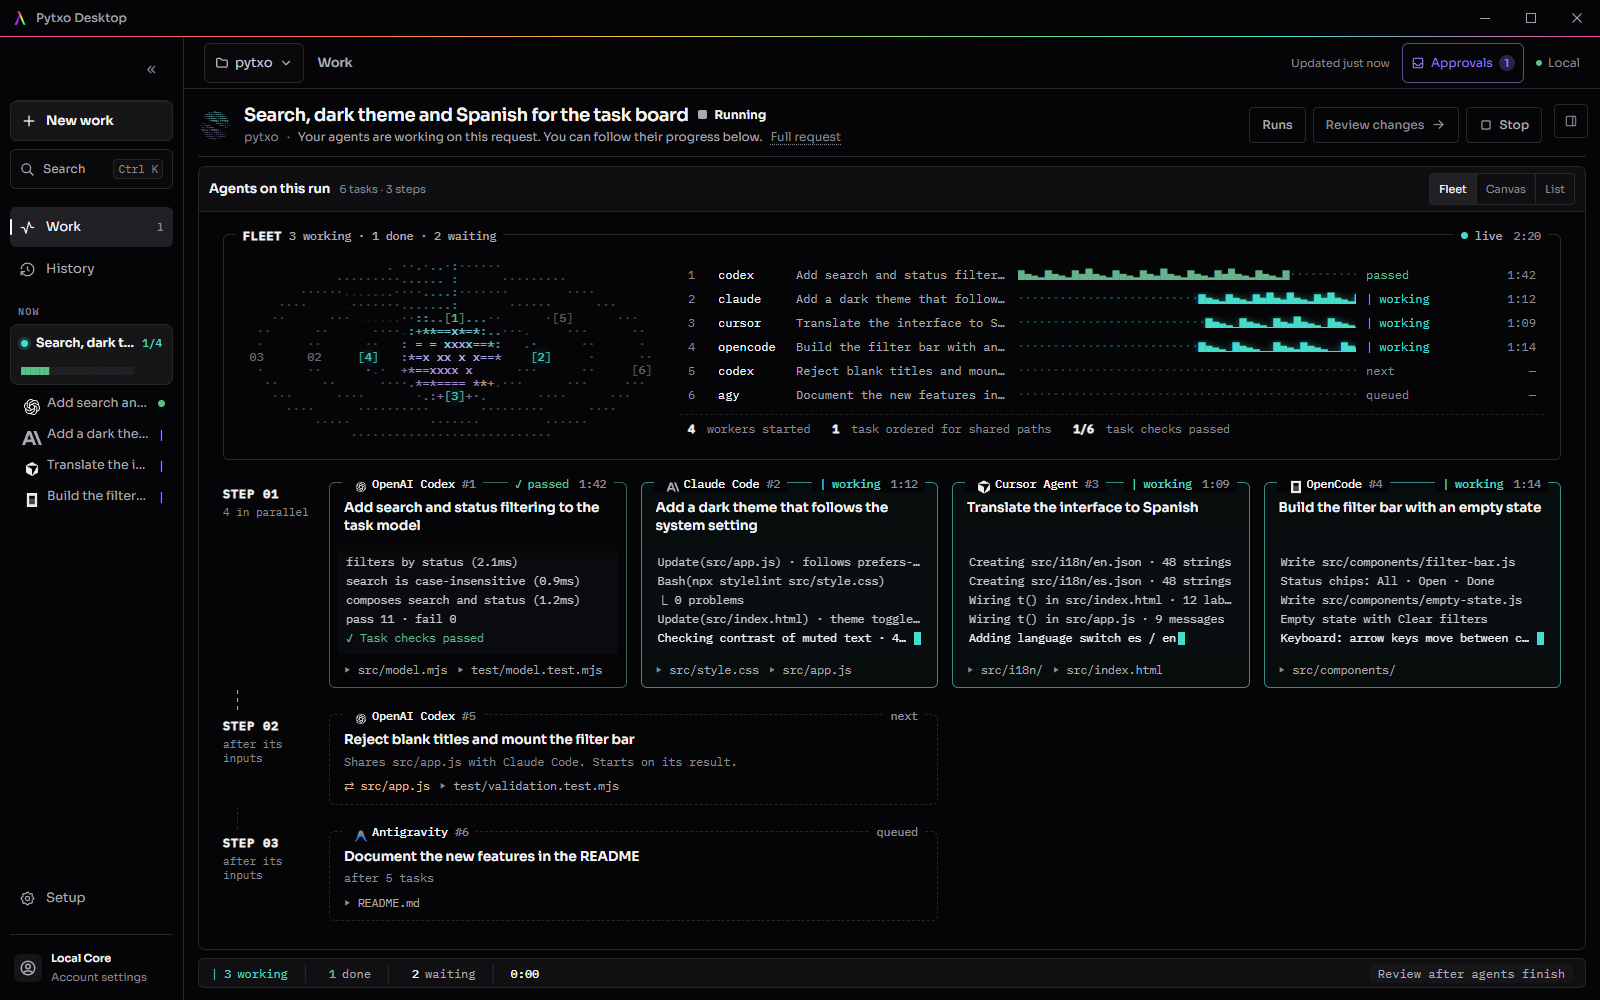
Task: Click "Review after agents finish" in status bar
Action: 1471,974
